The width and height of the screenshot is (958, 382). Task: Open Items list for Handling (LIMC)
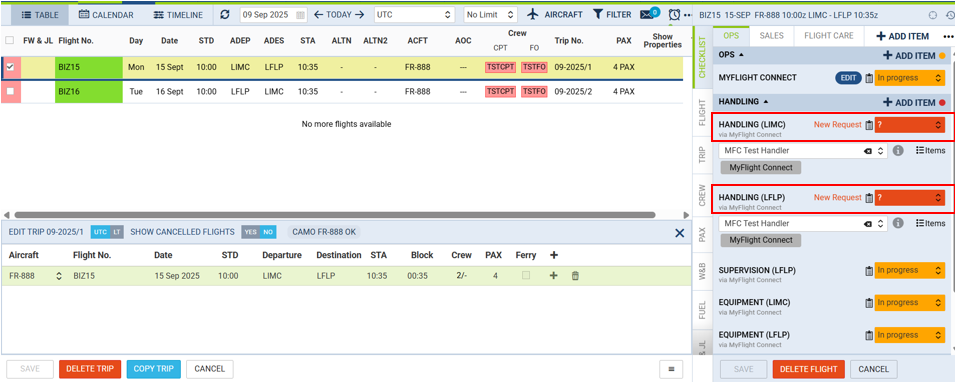(x=931, y=150)
